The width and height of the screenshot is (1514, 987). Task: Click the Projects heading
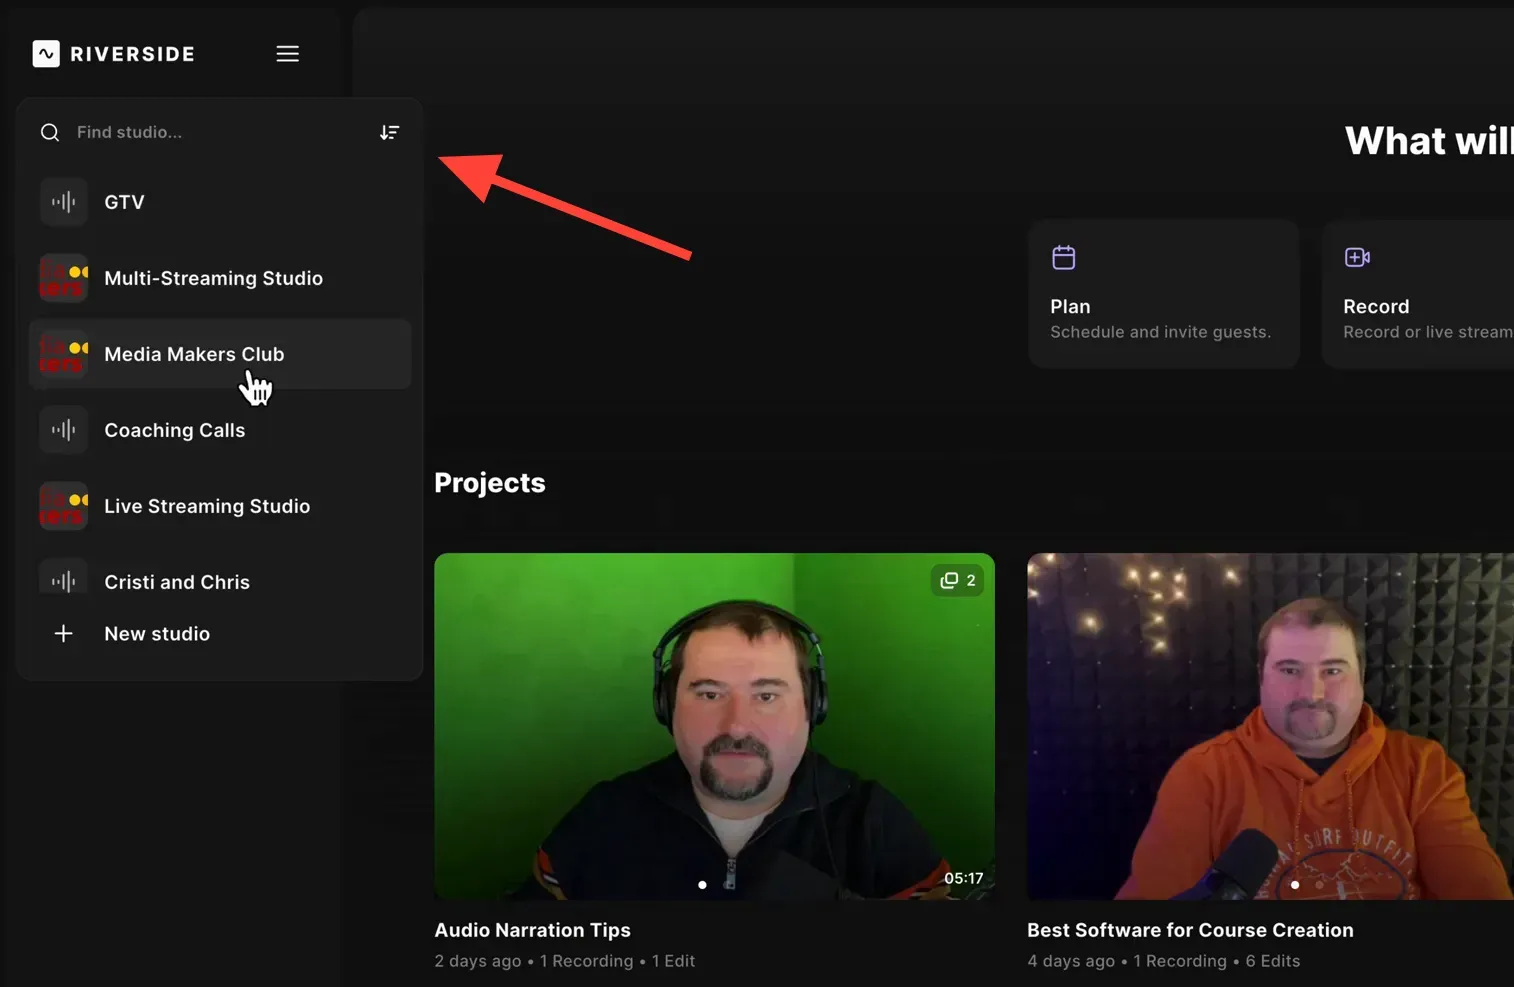[x=490, y=483]
